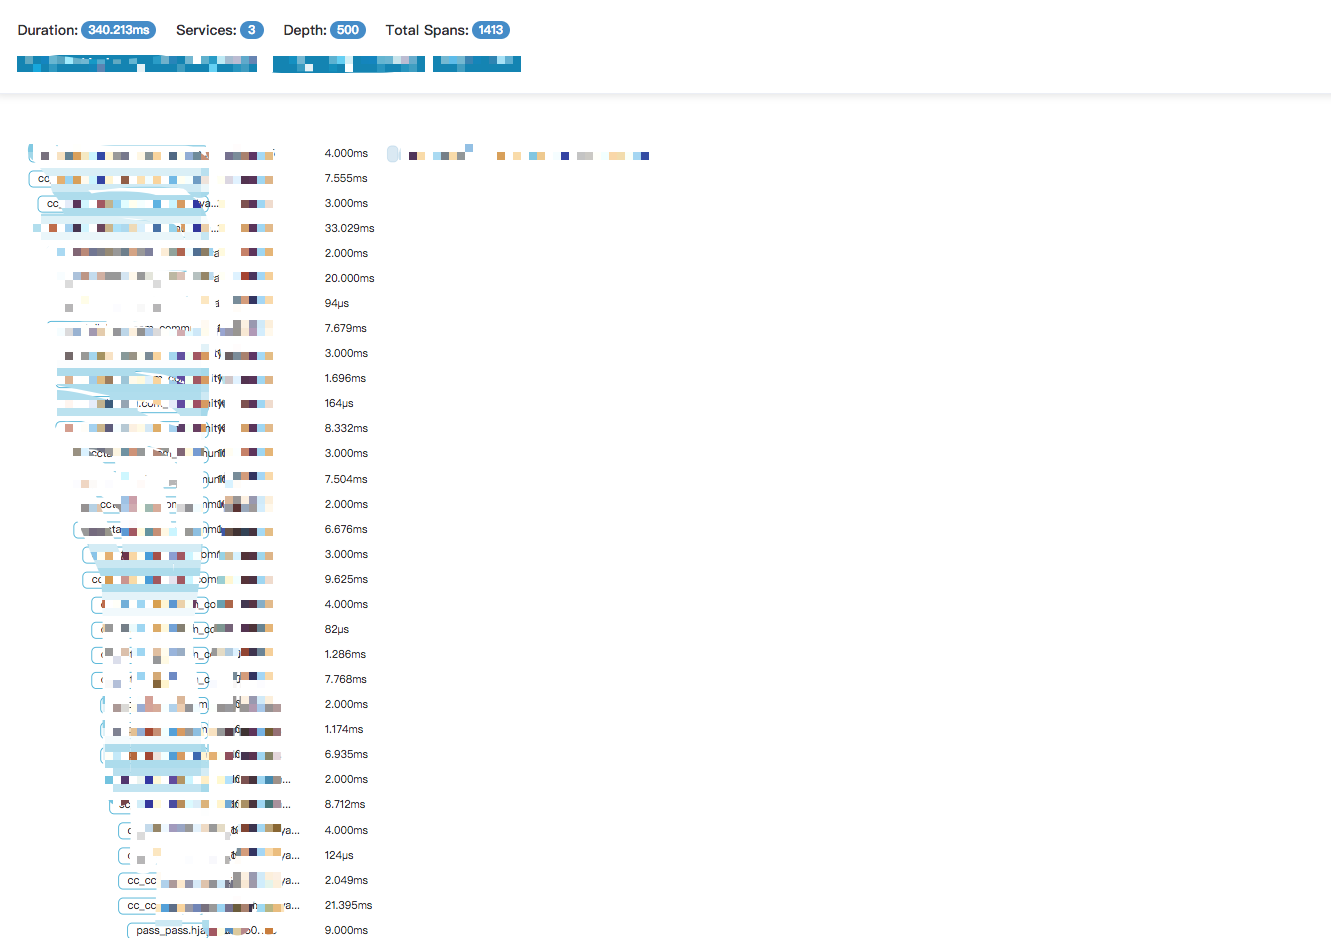Click the Services count badge 3

tap(252, 30)
